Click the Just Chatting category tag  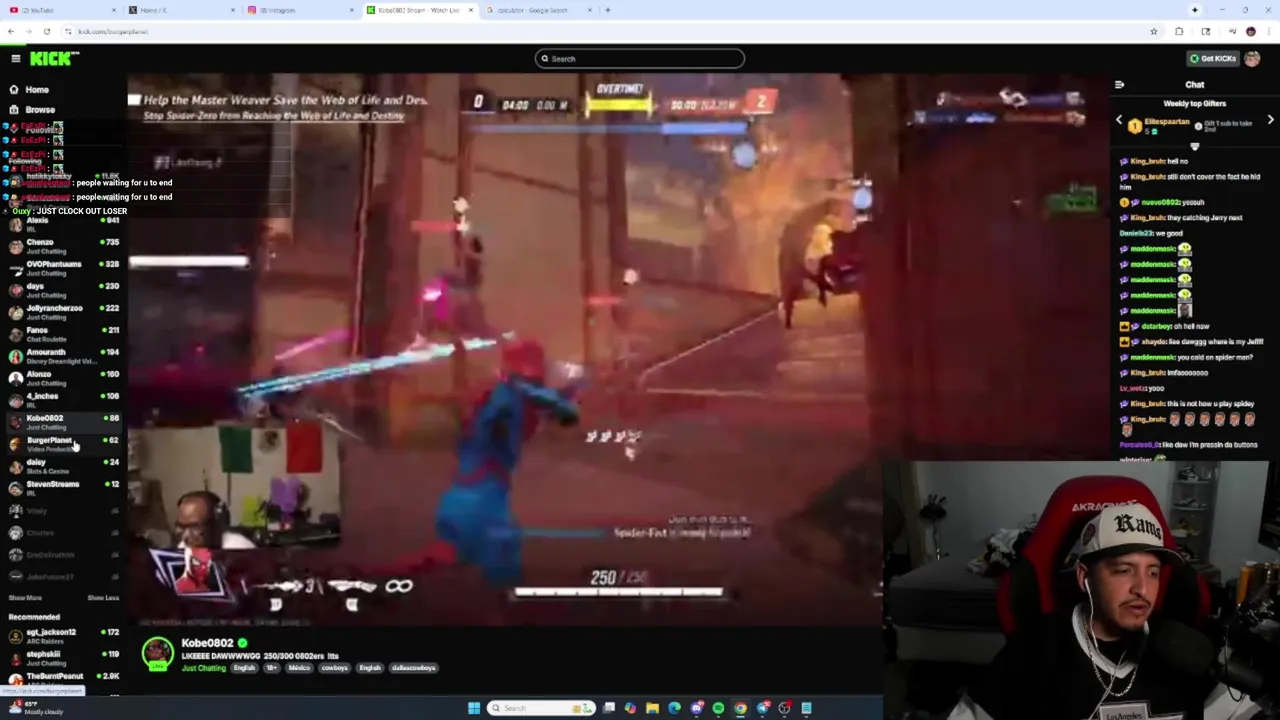(203, 668)
